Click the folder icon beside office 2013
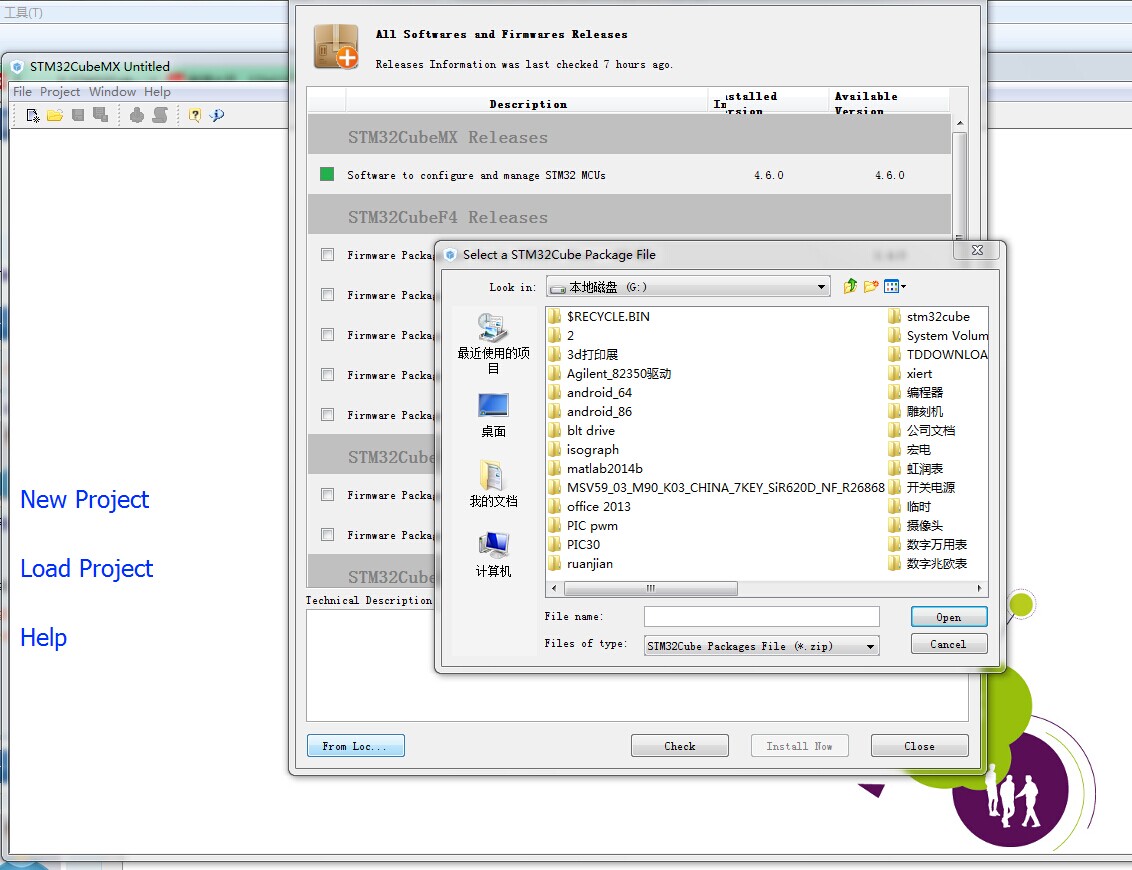The width and height of the screenshot is (1132, 870). (x=554, y=506)
